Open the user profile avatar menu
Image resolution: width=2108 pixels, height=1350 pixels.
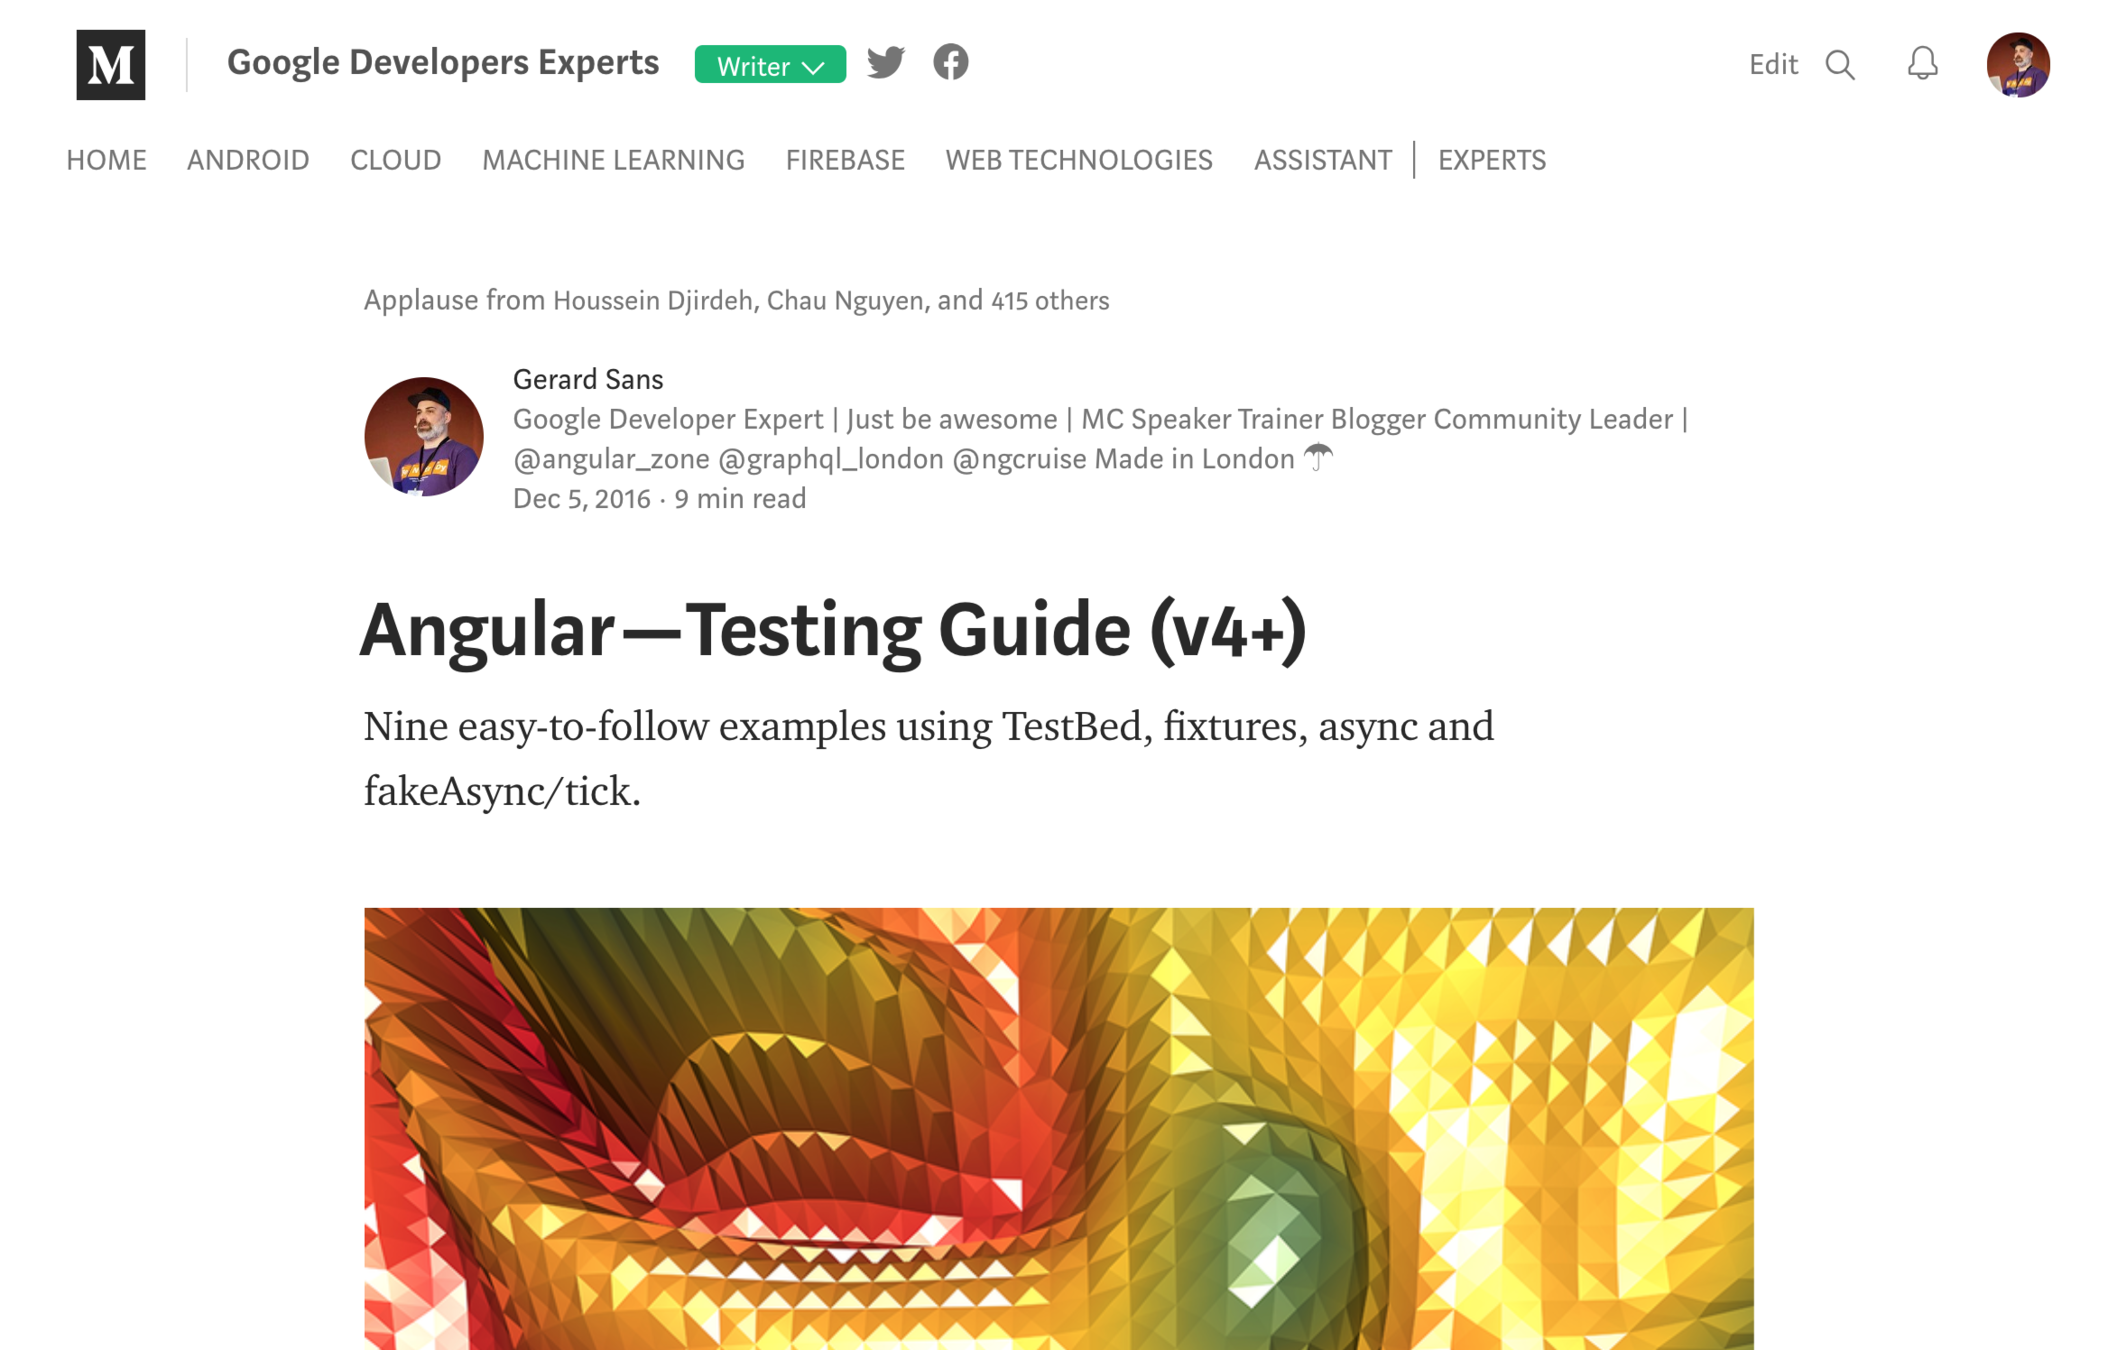coord(2018,65)
